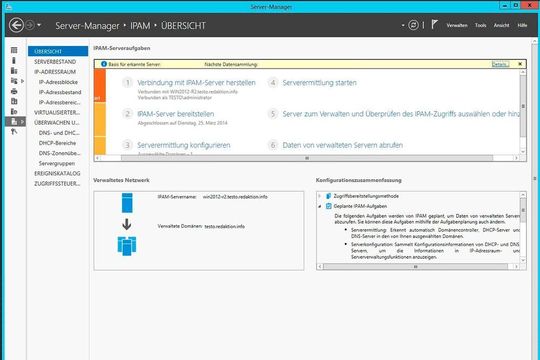Open the DNS- und DHC... navigation entry
Image resolution: width=540 pixels, height=360 pixels.
59,133
